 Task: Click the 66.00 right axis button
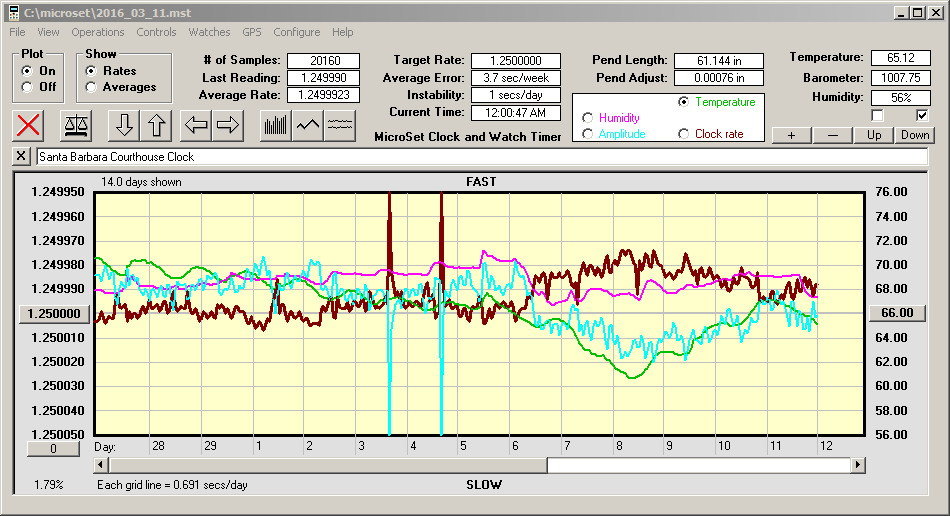[898, 313]
